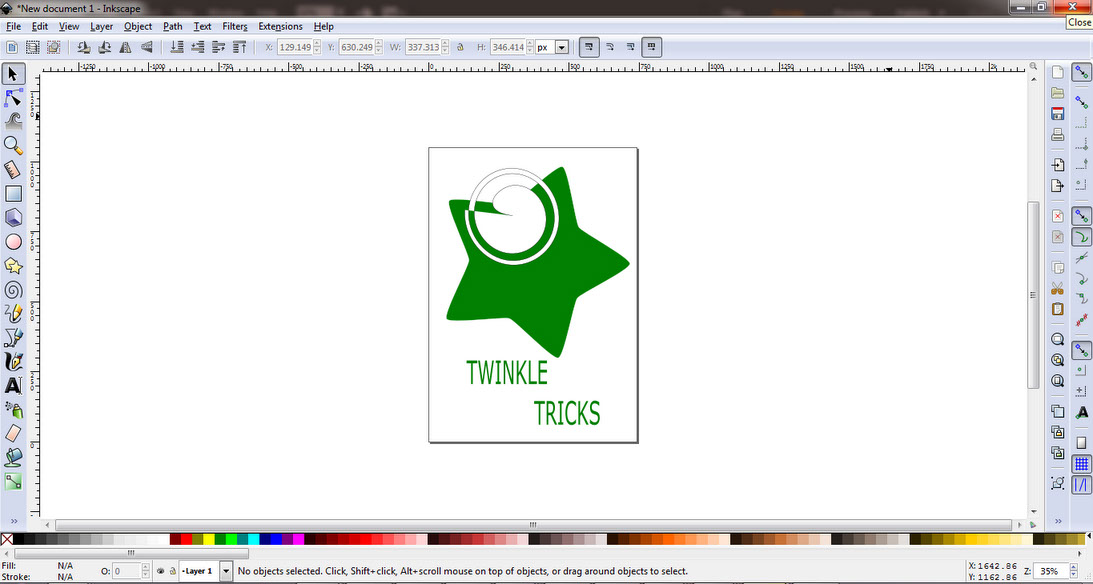Flip selection vertically
Image resolution: width=1093 pixels, height=584 pixels.
146,47
